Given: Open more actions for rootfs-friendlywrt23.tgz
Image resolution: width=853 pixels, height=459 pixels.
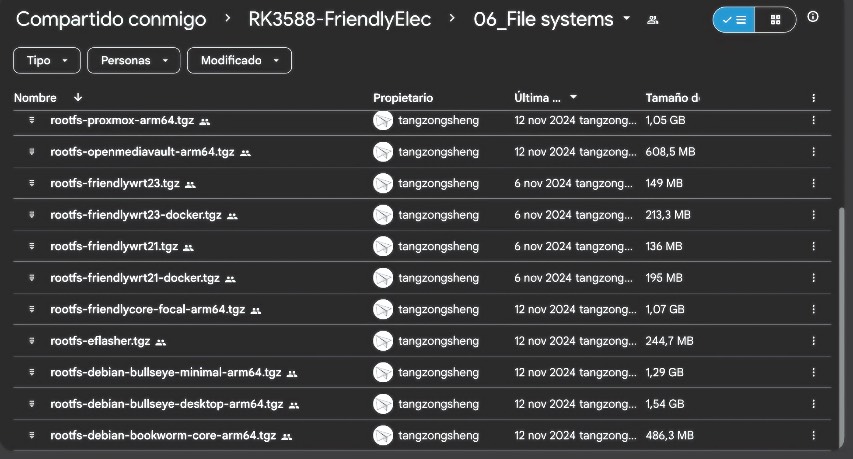Looking at the screenshot, I should pos(813,183).
